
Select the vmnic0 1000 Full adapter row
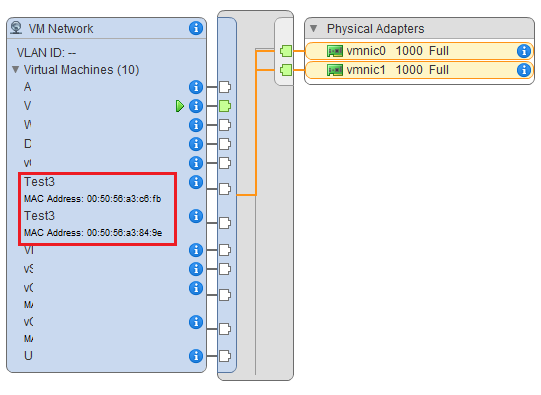coord(419,51)
